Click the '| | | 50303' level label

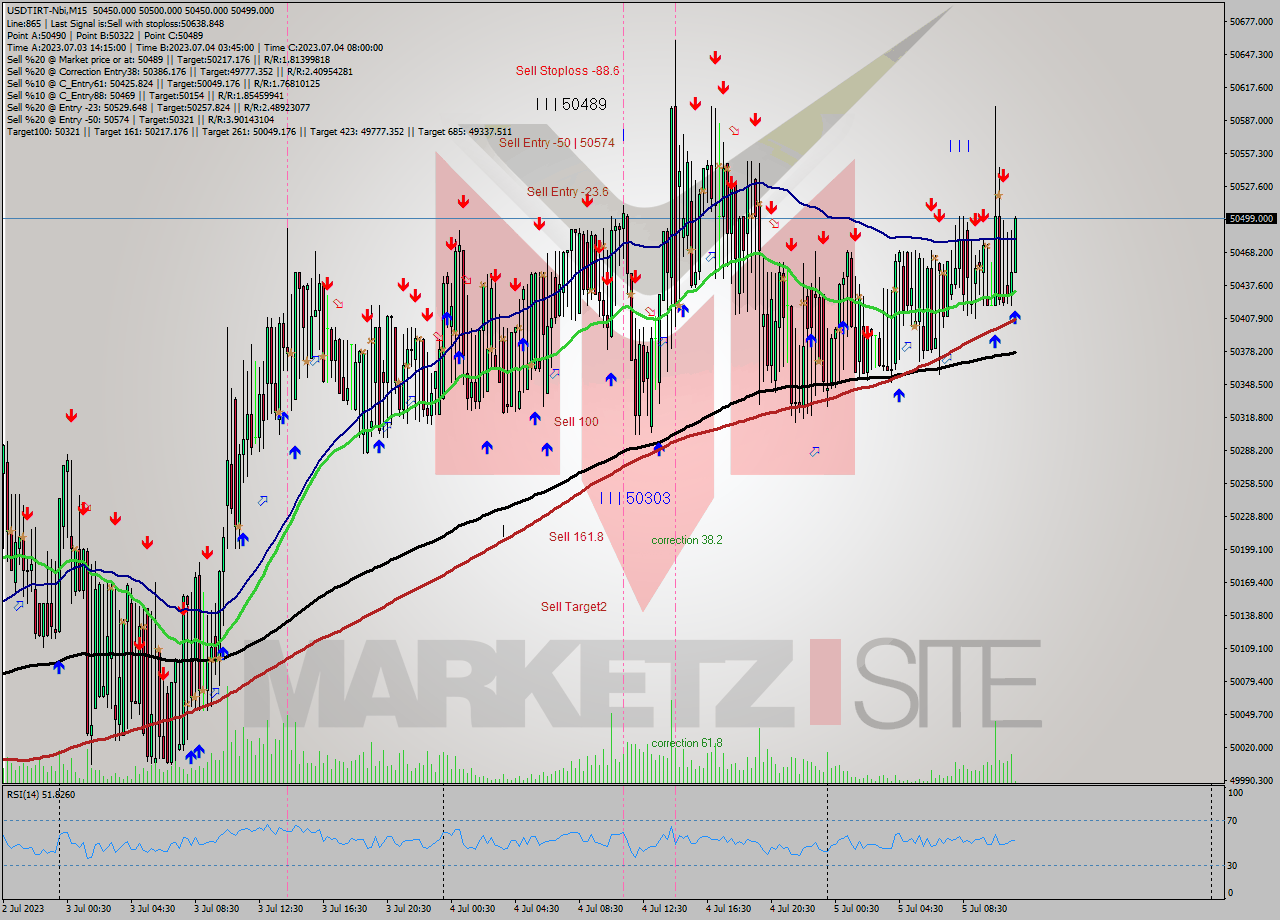click(635, 498)
